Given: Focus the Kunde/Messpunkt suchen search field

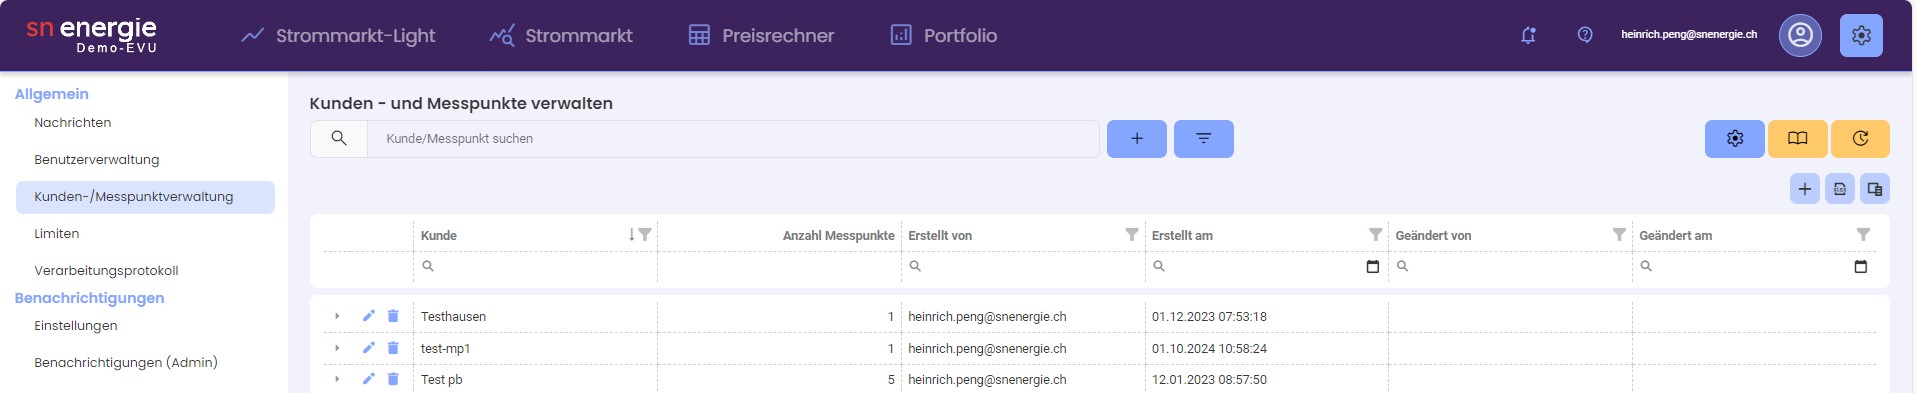Looking at the screenshot, I should 733,139.
